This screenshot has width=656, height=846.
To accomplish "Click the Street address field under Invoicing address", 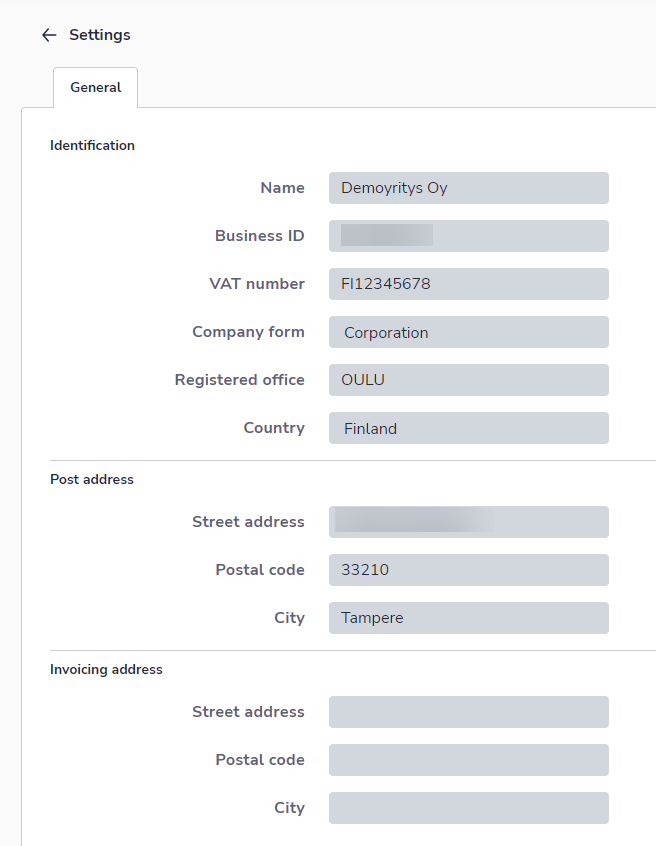I will 468,712.
